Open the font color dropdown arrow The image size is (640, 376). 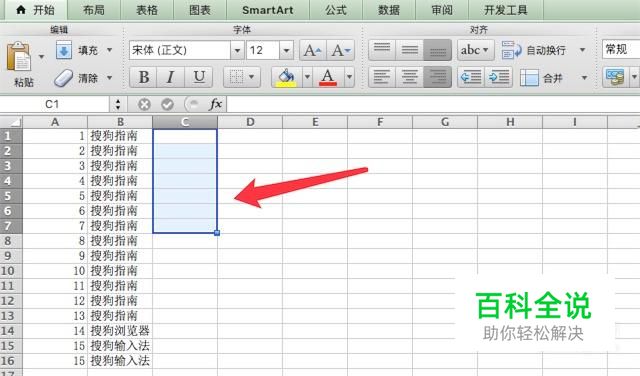tap(349, 77)
